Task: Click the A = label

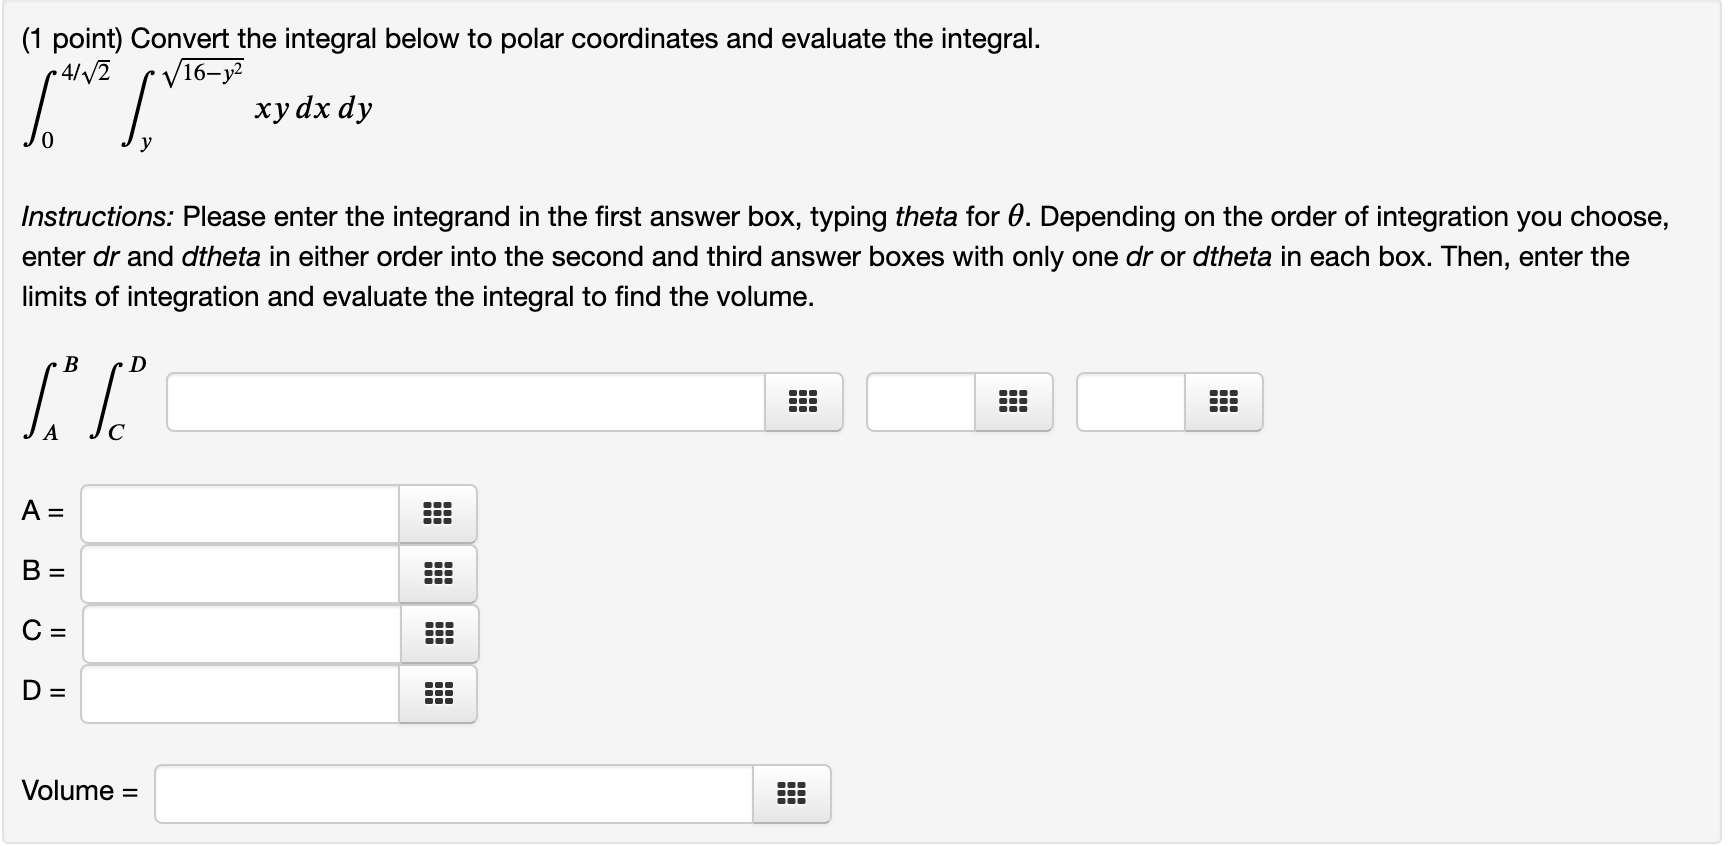Action: [x=42, y=513]
